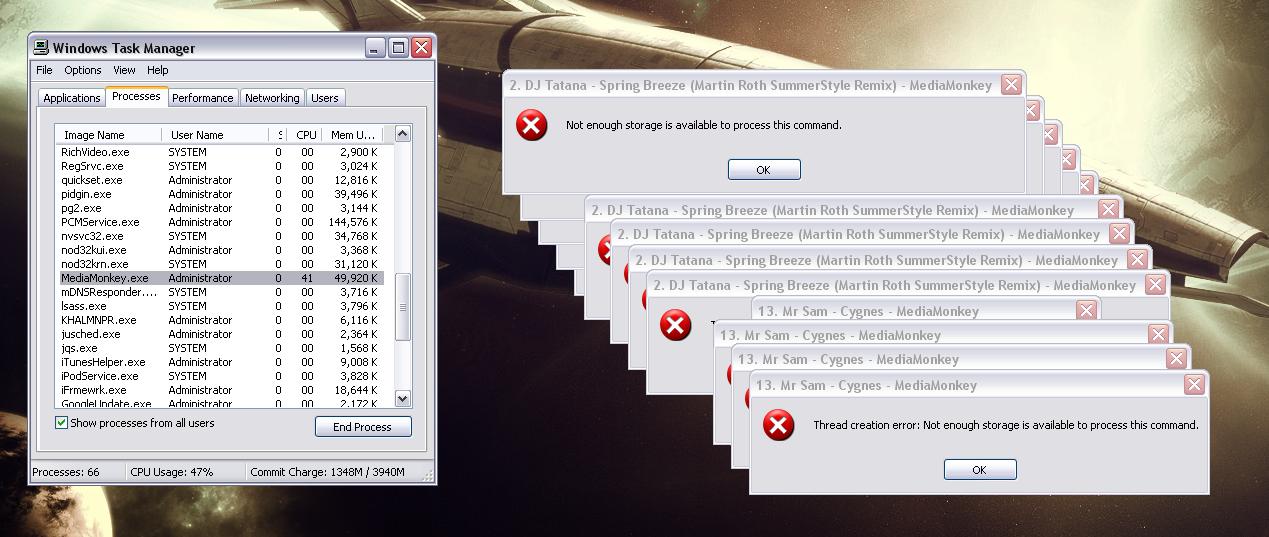Viewport: 1269px width, 537px height.
Task: Click the process list scroll up arrow
Action: (x=402, y=133)
